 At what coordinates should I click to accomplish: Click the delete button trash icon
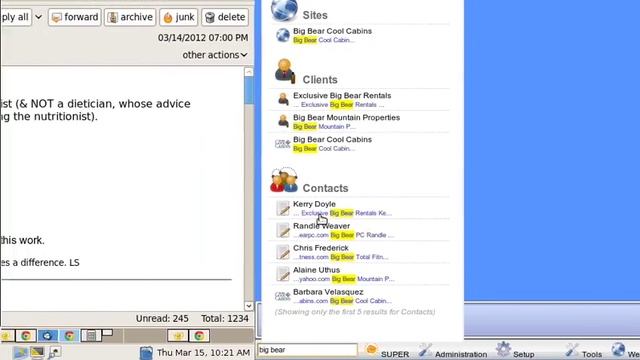210,18
